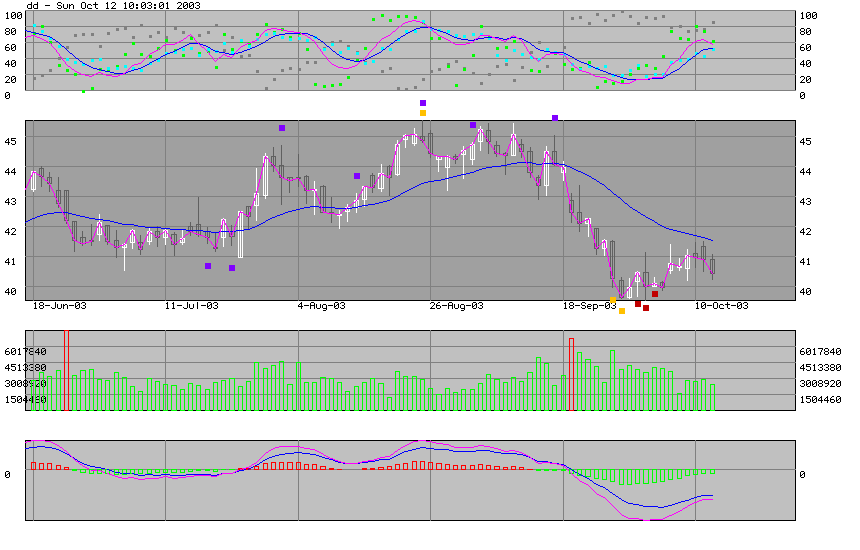
Task: Click the tall red volume bar near 18-Jun-03
Action: click(66, 370)
